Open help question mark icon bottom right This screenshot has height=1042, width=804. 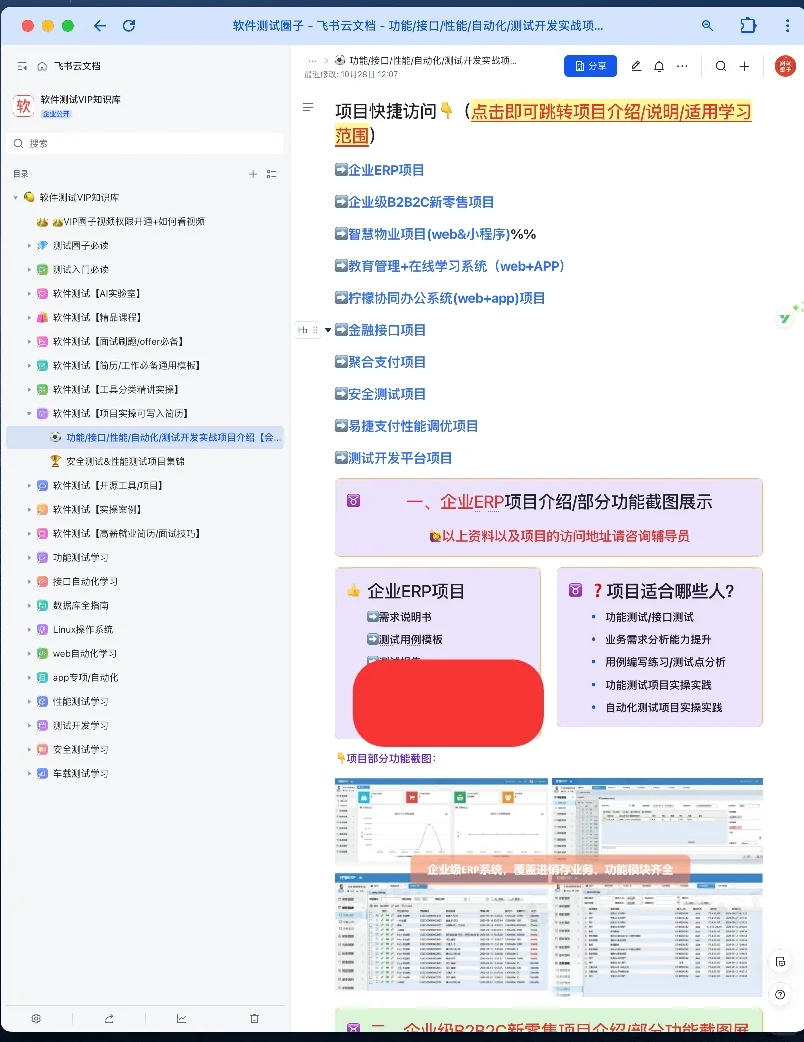point(781,994)
